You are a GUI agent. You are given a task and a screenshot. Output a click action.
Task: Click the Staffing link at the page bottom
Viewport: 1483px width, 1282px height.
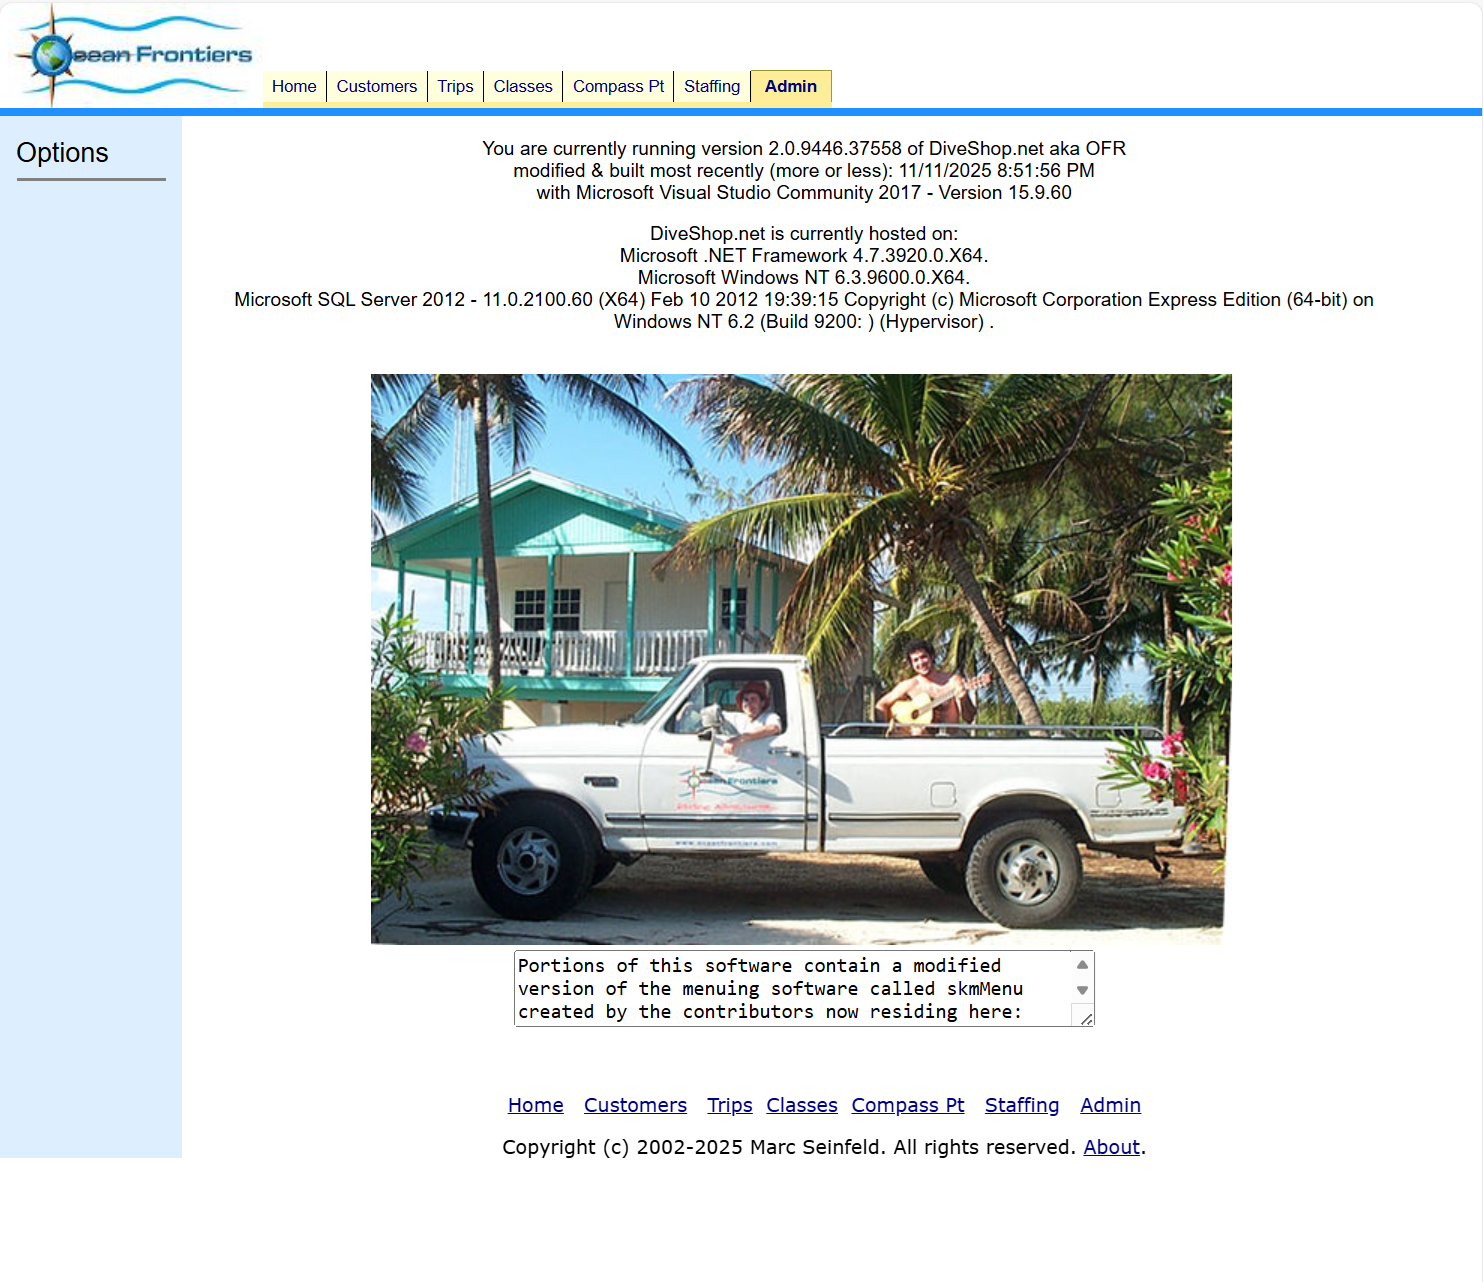click(1022, 1105)
